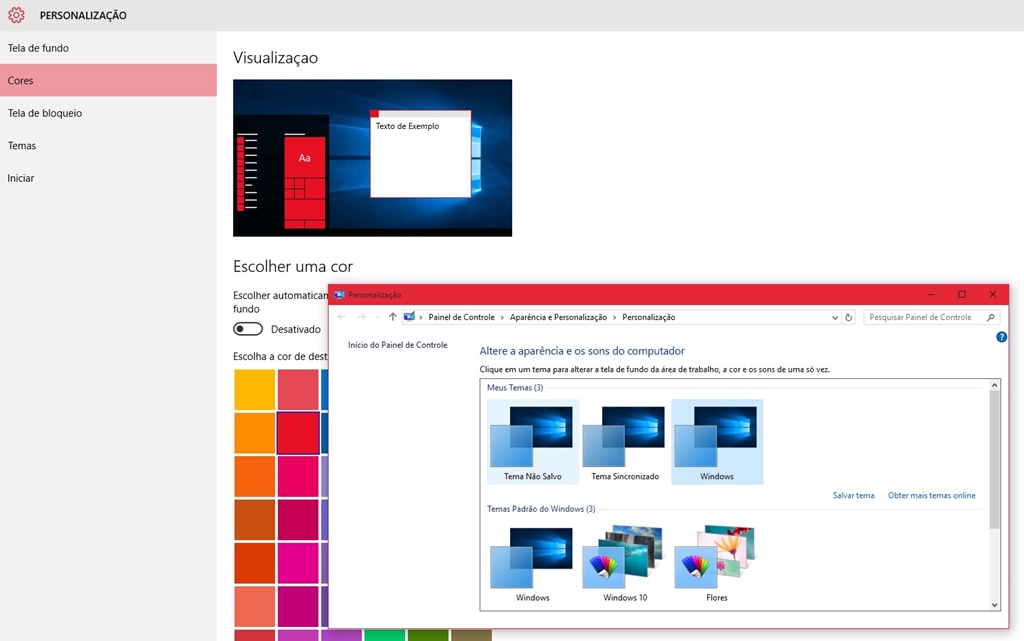The width and height of the screenshot is (1024, 641).
Task: Select Tema Sincronizado theme
Action: (x=625, y=442)
